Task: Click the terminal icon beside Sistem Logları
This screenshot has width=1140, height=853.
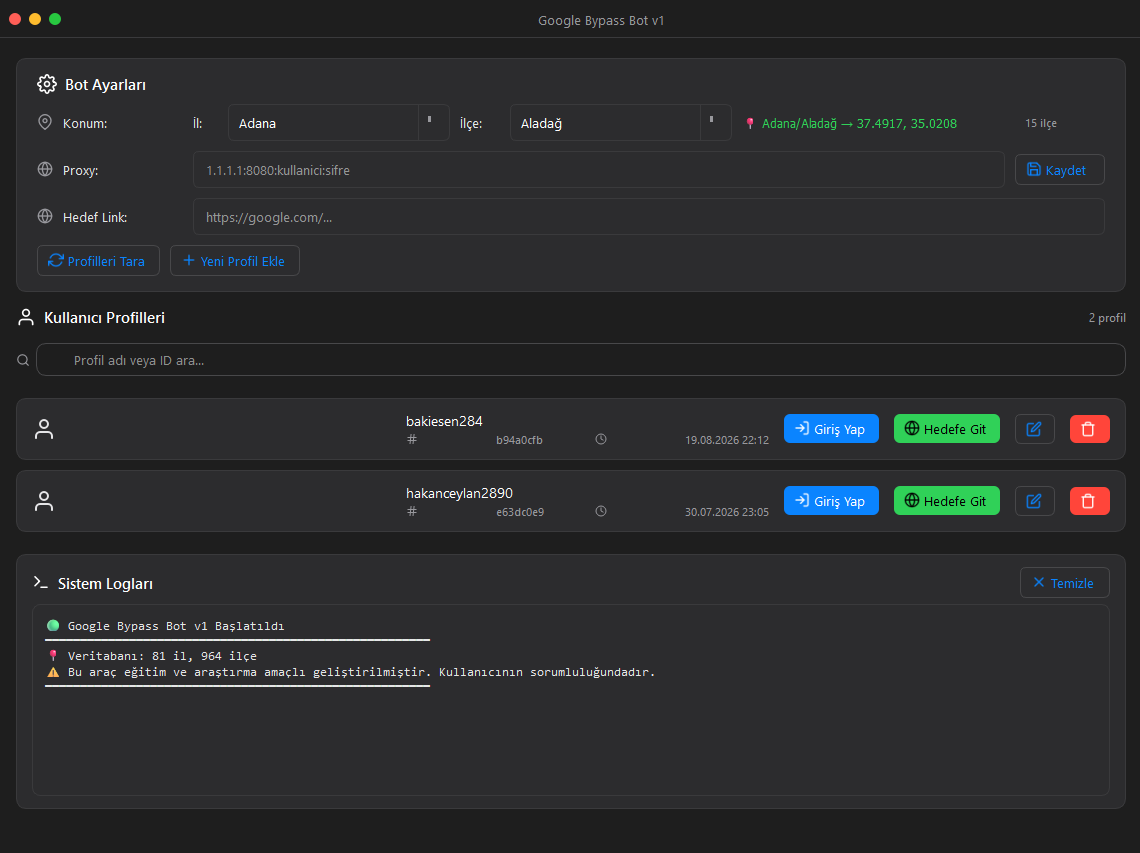Action: (41, 582)
